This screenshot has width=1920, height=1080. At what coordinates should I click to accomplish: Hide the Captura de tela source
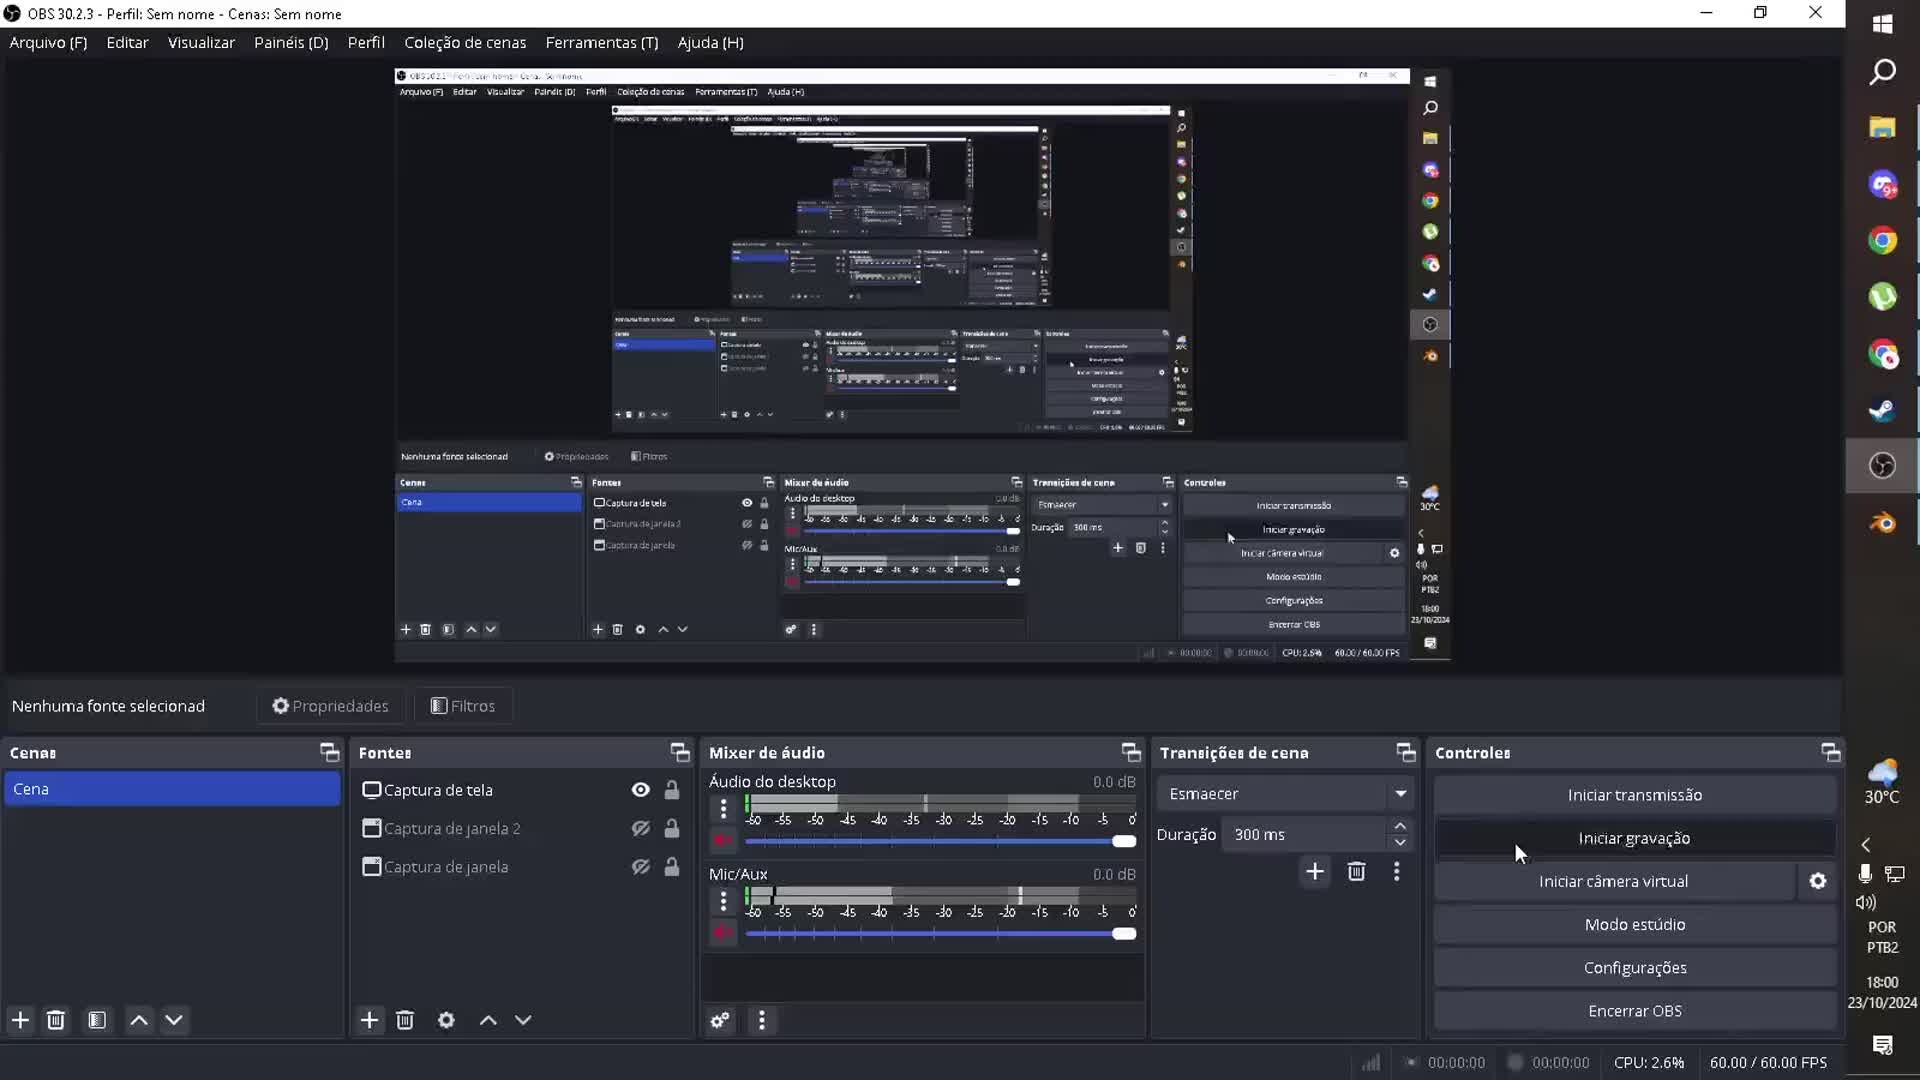tap(640, 790)
